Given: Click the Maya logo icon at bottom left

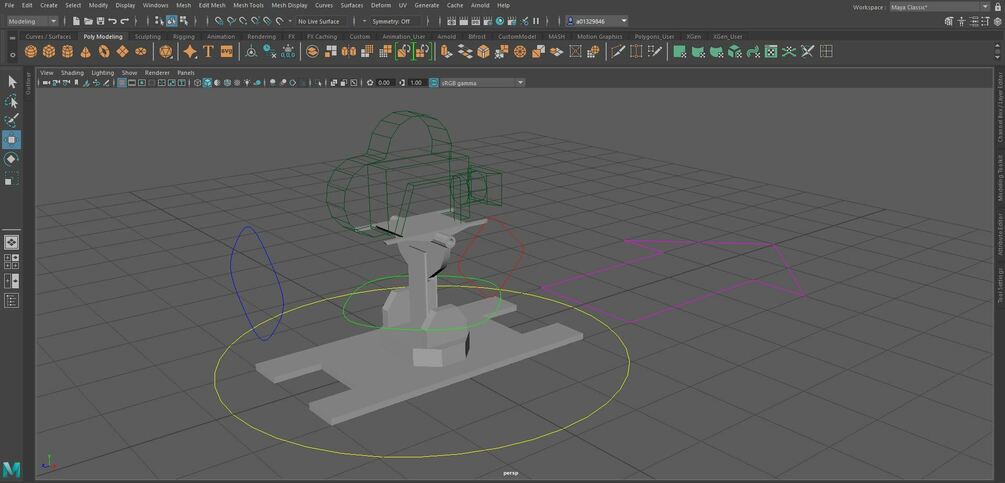Looking at the screenshot, I should [12, 469].
